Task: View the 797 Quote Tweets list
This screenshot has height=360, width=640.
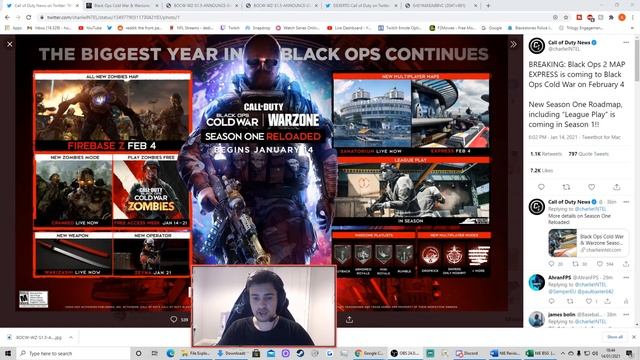Action: coord(589,154)
